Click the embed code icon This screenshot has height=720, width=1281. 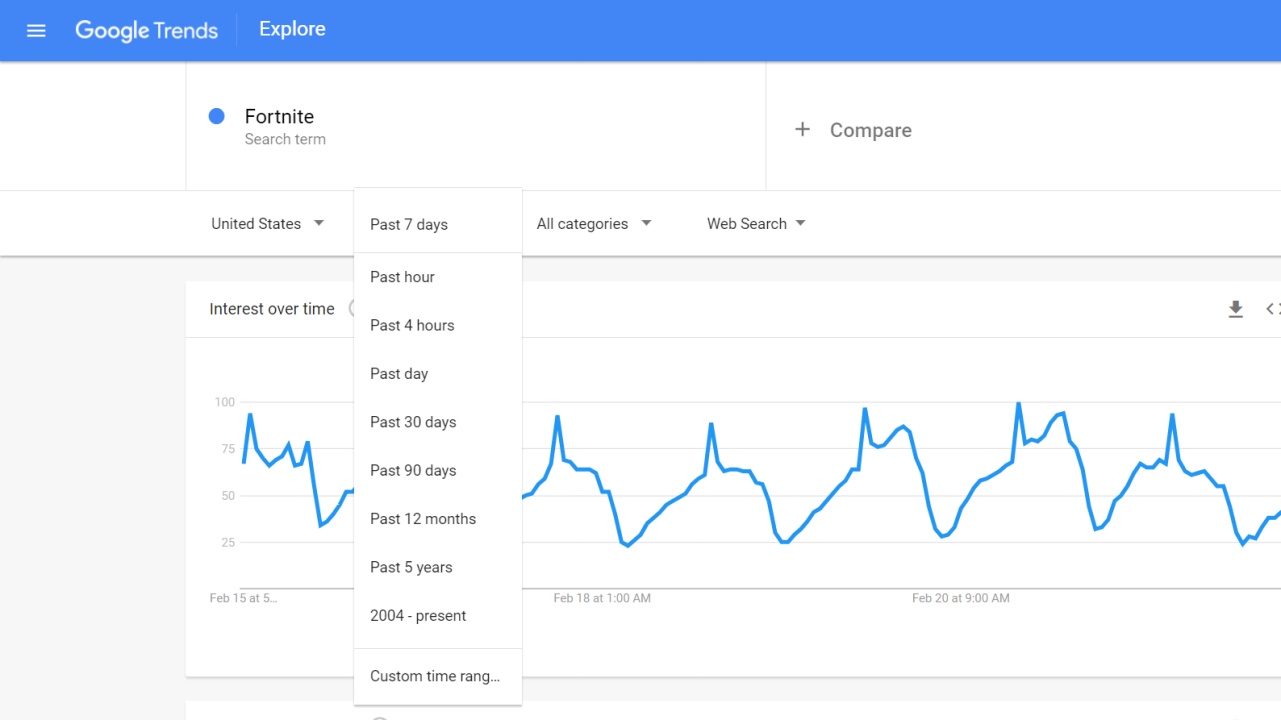(1272, 309)
